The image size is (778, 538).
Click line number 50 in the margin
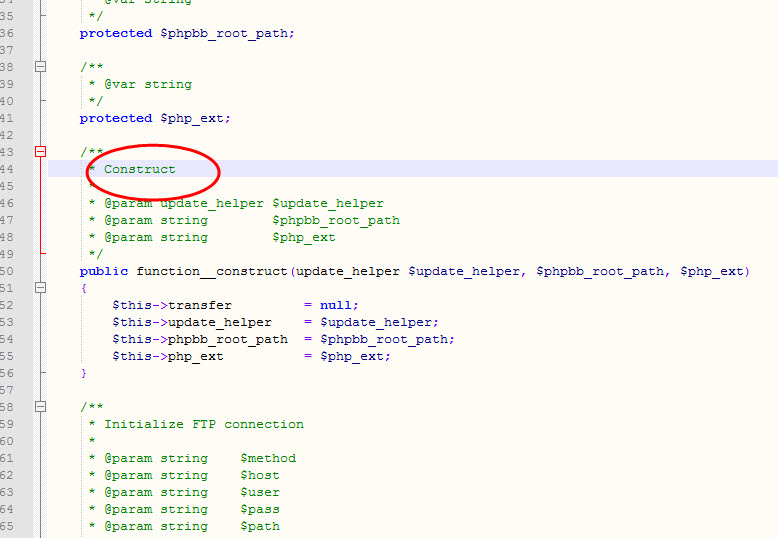click(x=7, y=271)
